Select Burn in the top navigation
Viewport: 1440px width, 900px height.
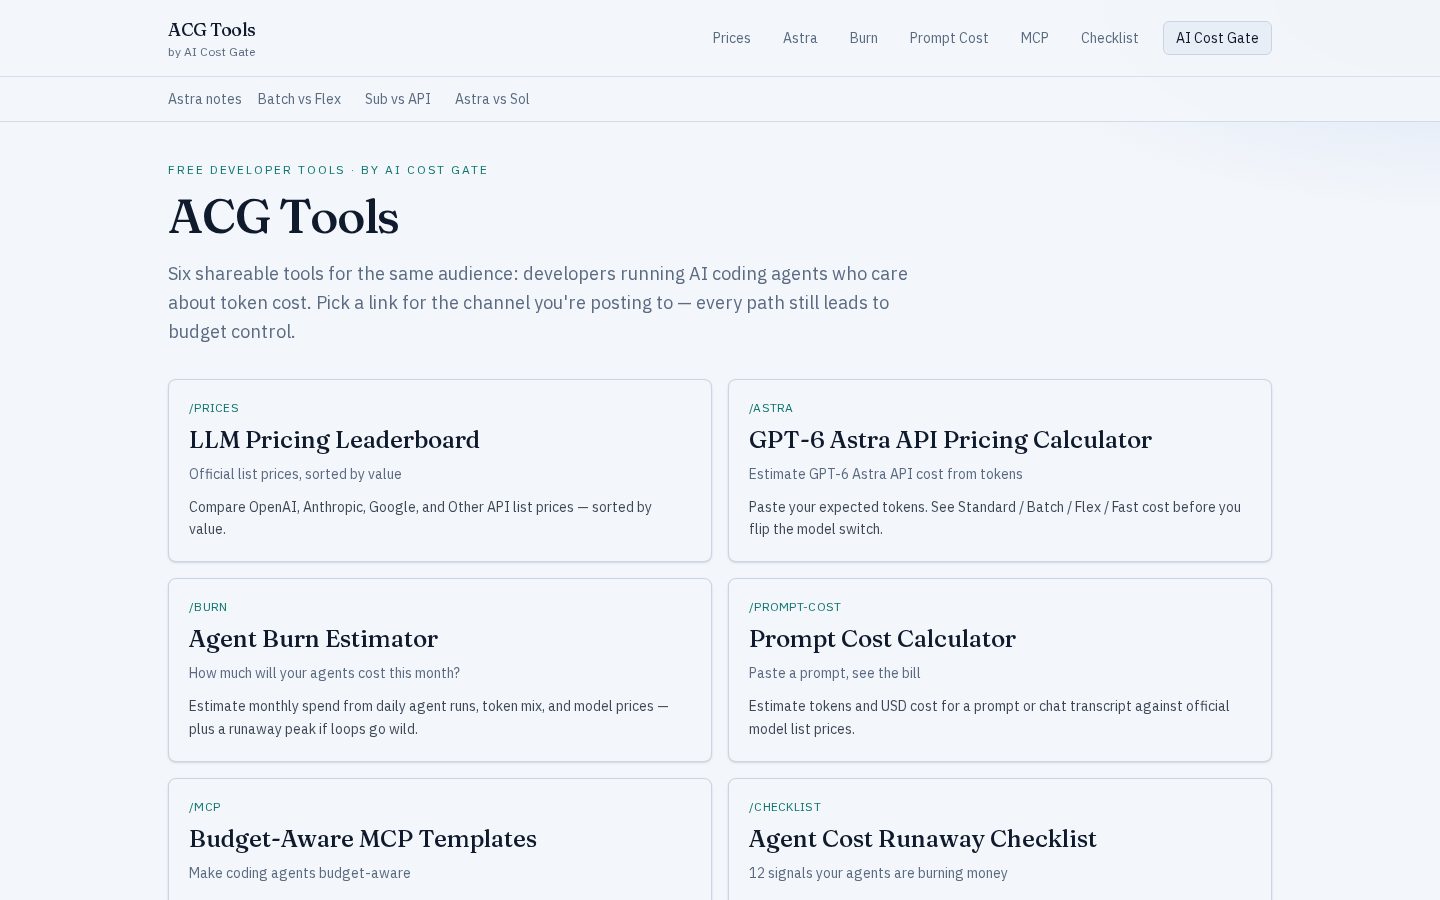click(x=863, y=38)
